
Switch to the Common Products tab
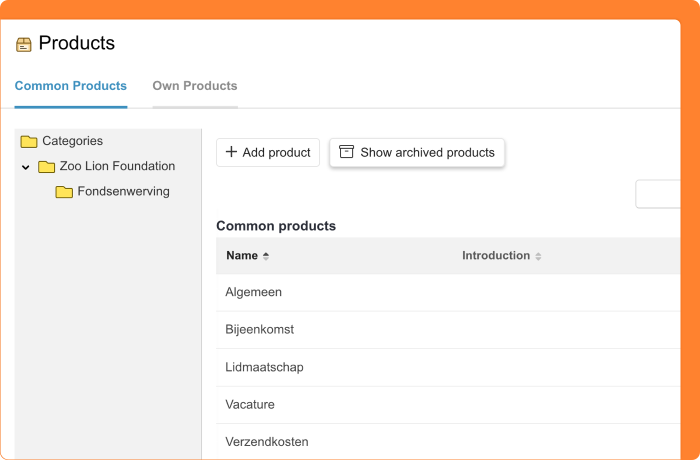click(x=71, y=86)
